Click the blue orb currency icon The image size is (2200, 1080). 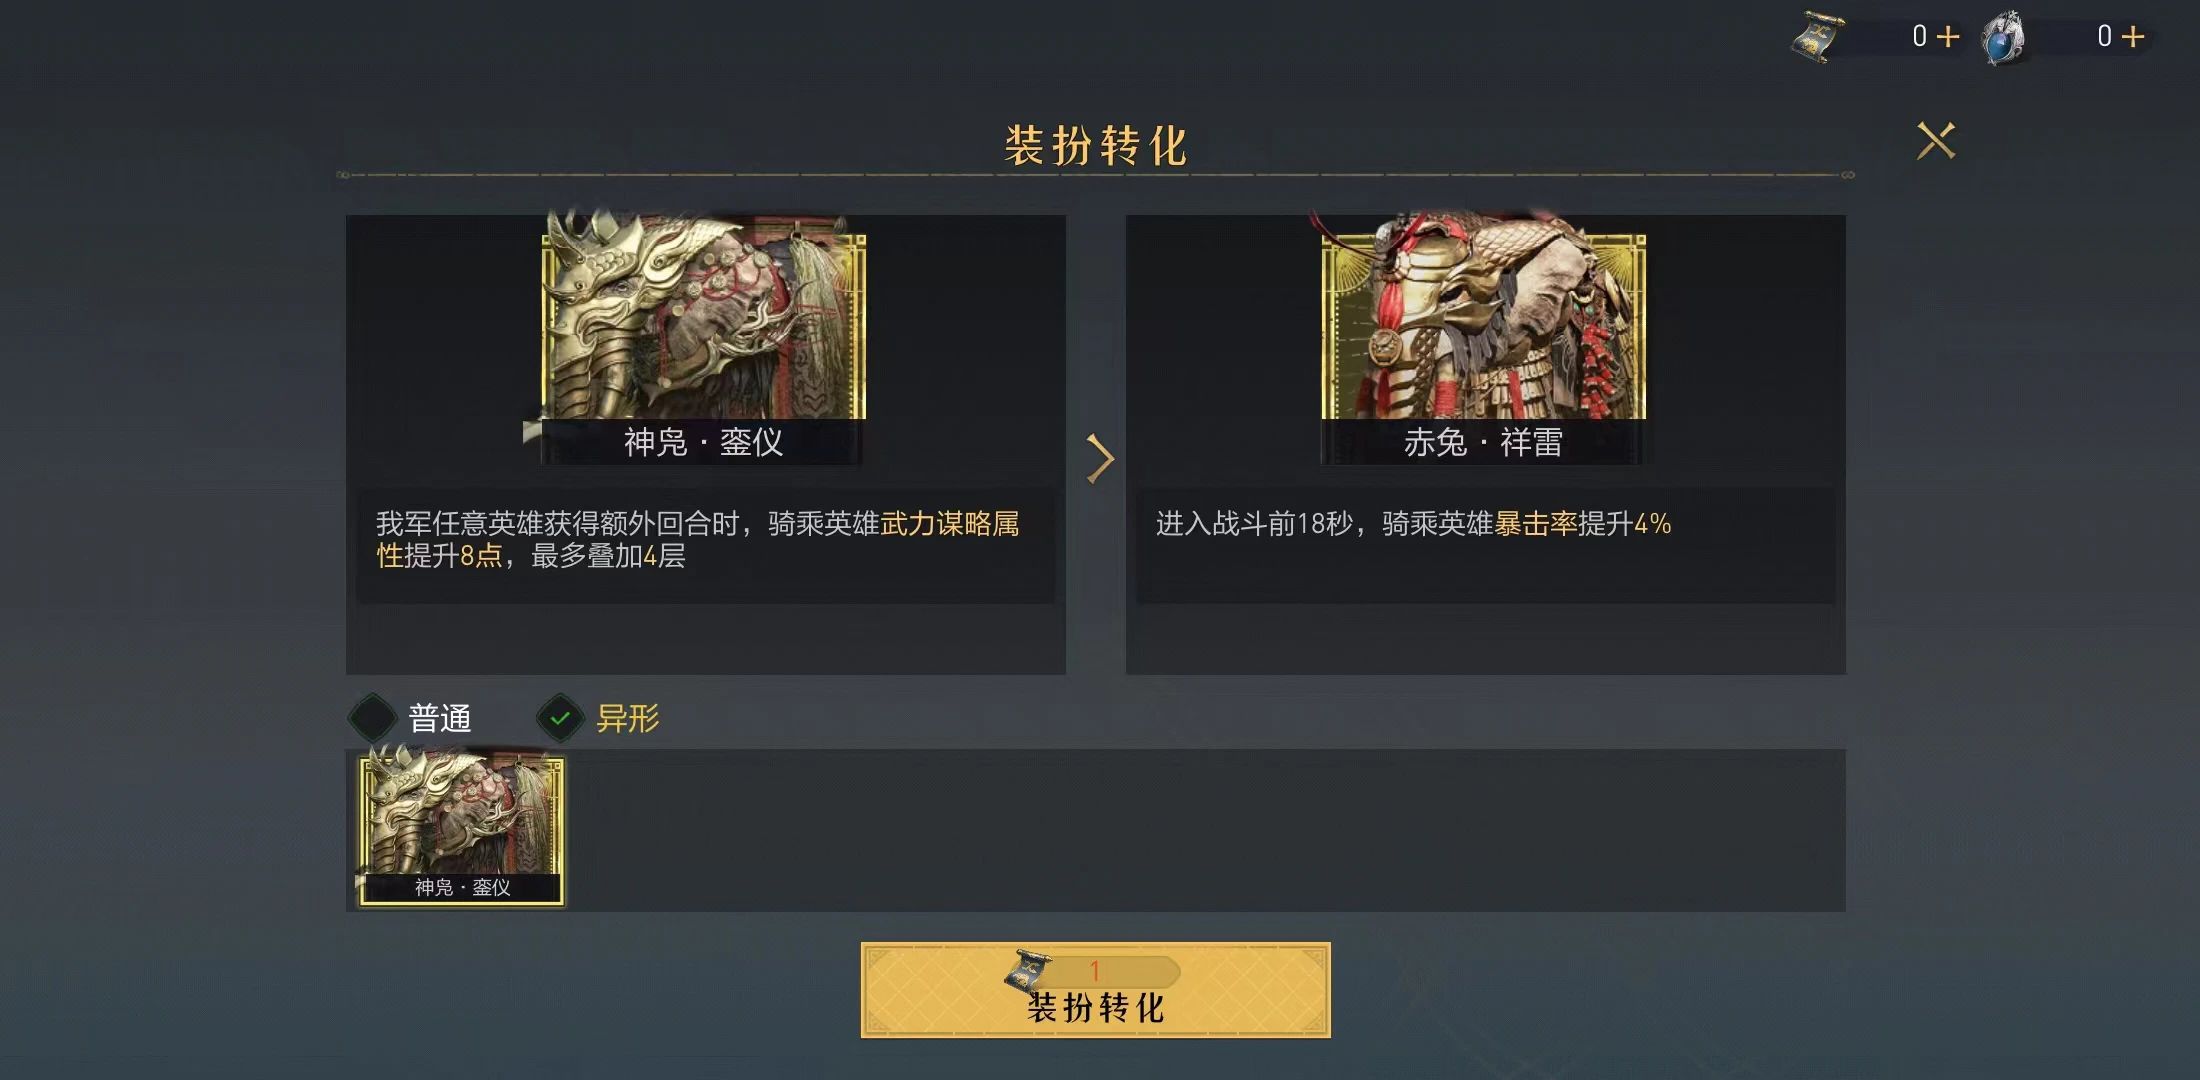(x=2003, y=38)
